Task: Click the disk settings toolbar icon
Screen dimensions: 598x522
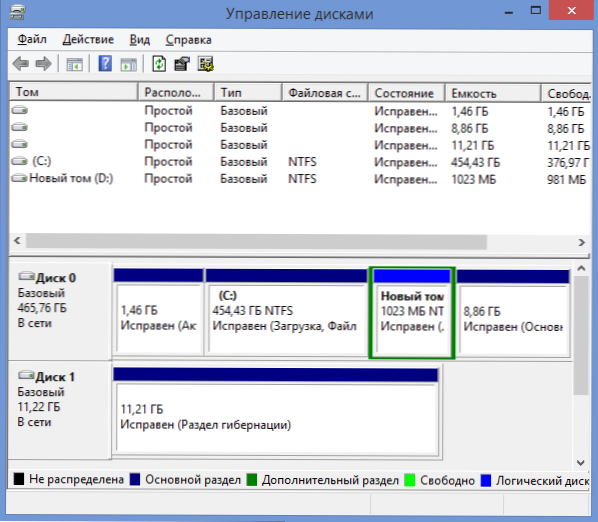Action: point(206,64)
